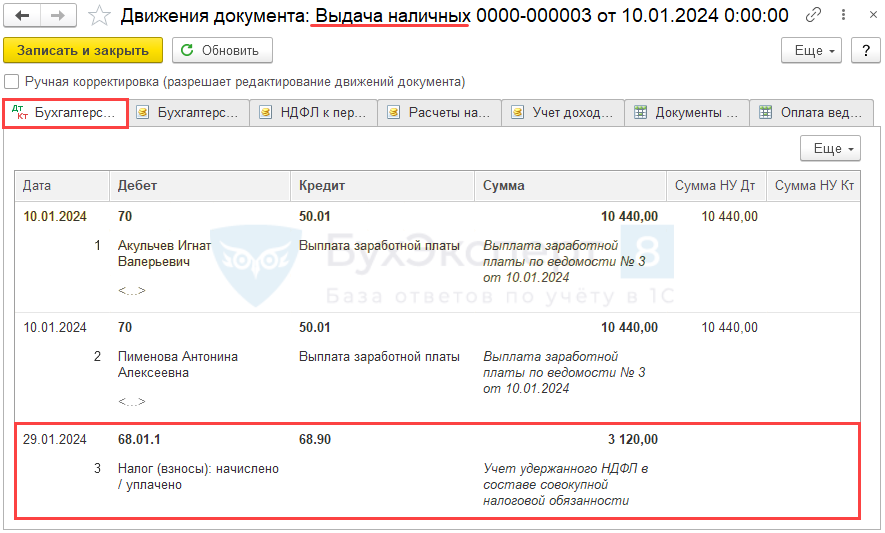Select the 3 120,00 amount cell

[x=633, y=439]
